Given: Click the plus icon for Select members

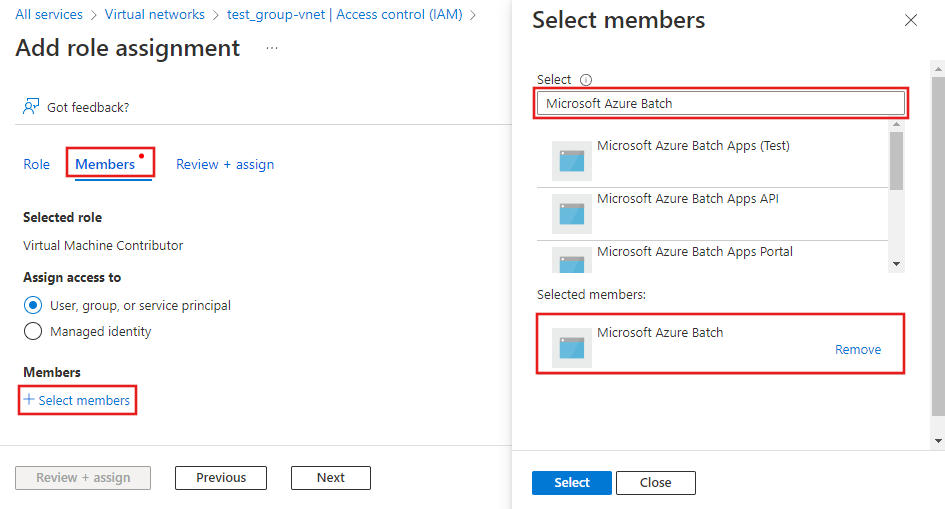Looking at the screenshot, I should [x=29, y=400].
